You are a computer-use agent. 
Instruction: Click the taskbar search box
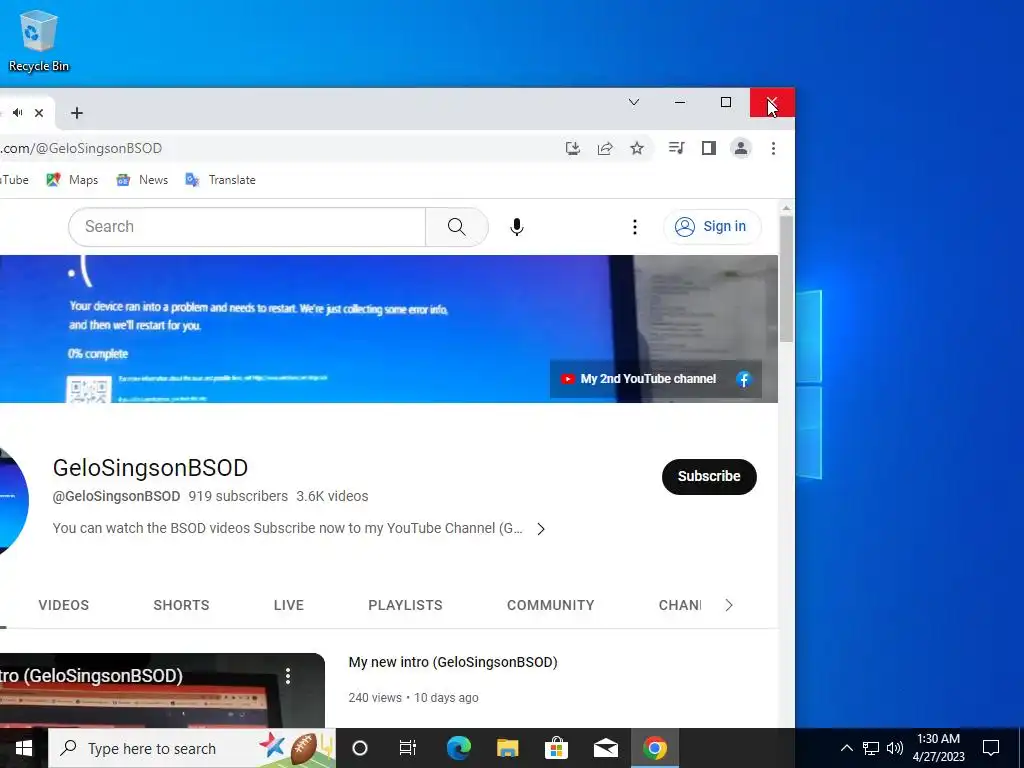click(x=192, y=748)
